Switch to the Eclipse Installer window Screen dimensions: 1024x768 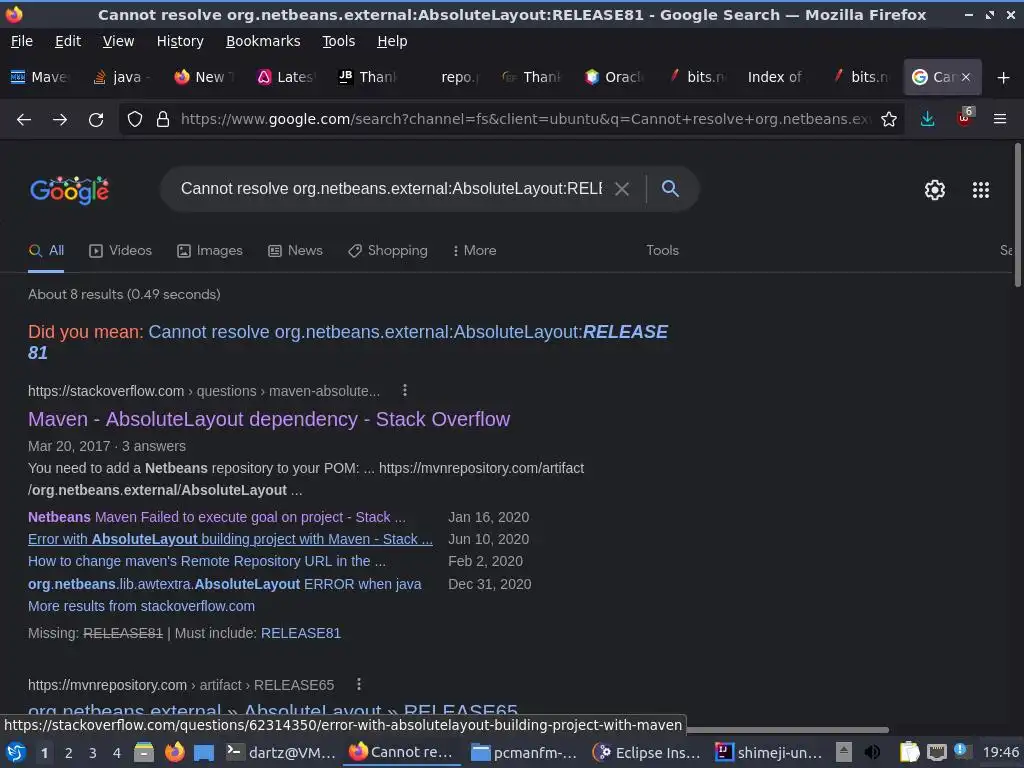[x=647, y=753]
